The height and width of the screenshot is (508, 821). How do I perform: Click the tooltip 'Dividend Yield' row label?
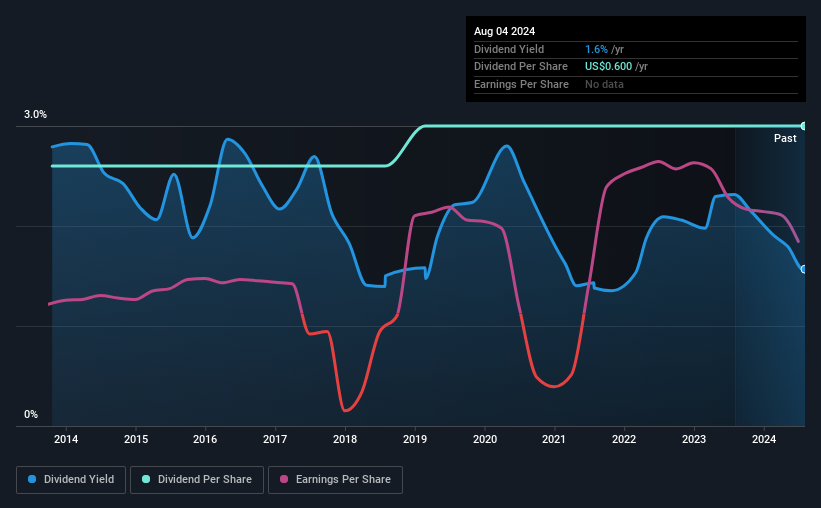(x=509, y=49)
